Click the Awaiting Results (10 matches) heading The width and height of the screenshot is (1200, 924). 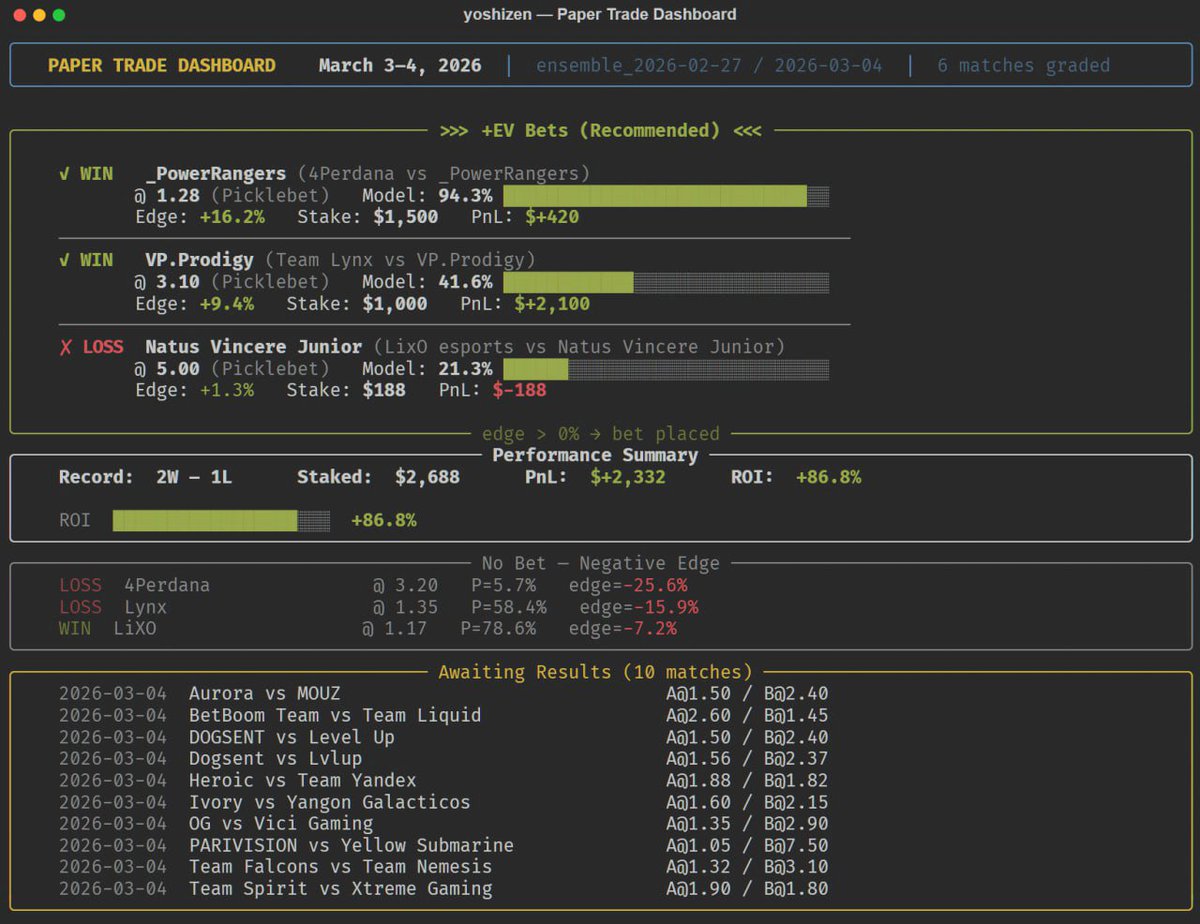595,672
